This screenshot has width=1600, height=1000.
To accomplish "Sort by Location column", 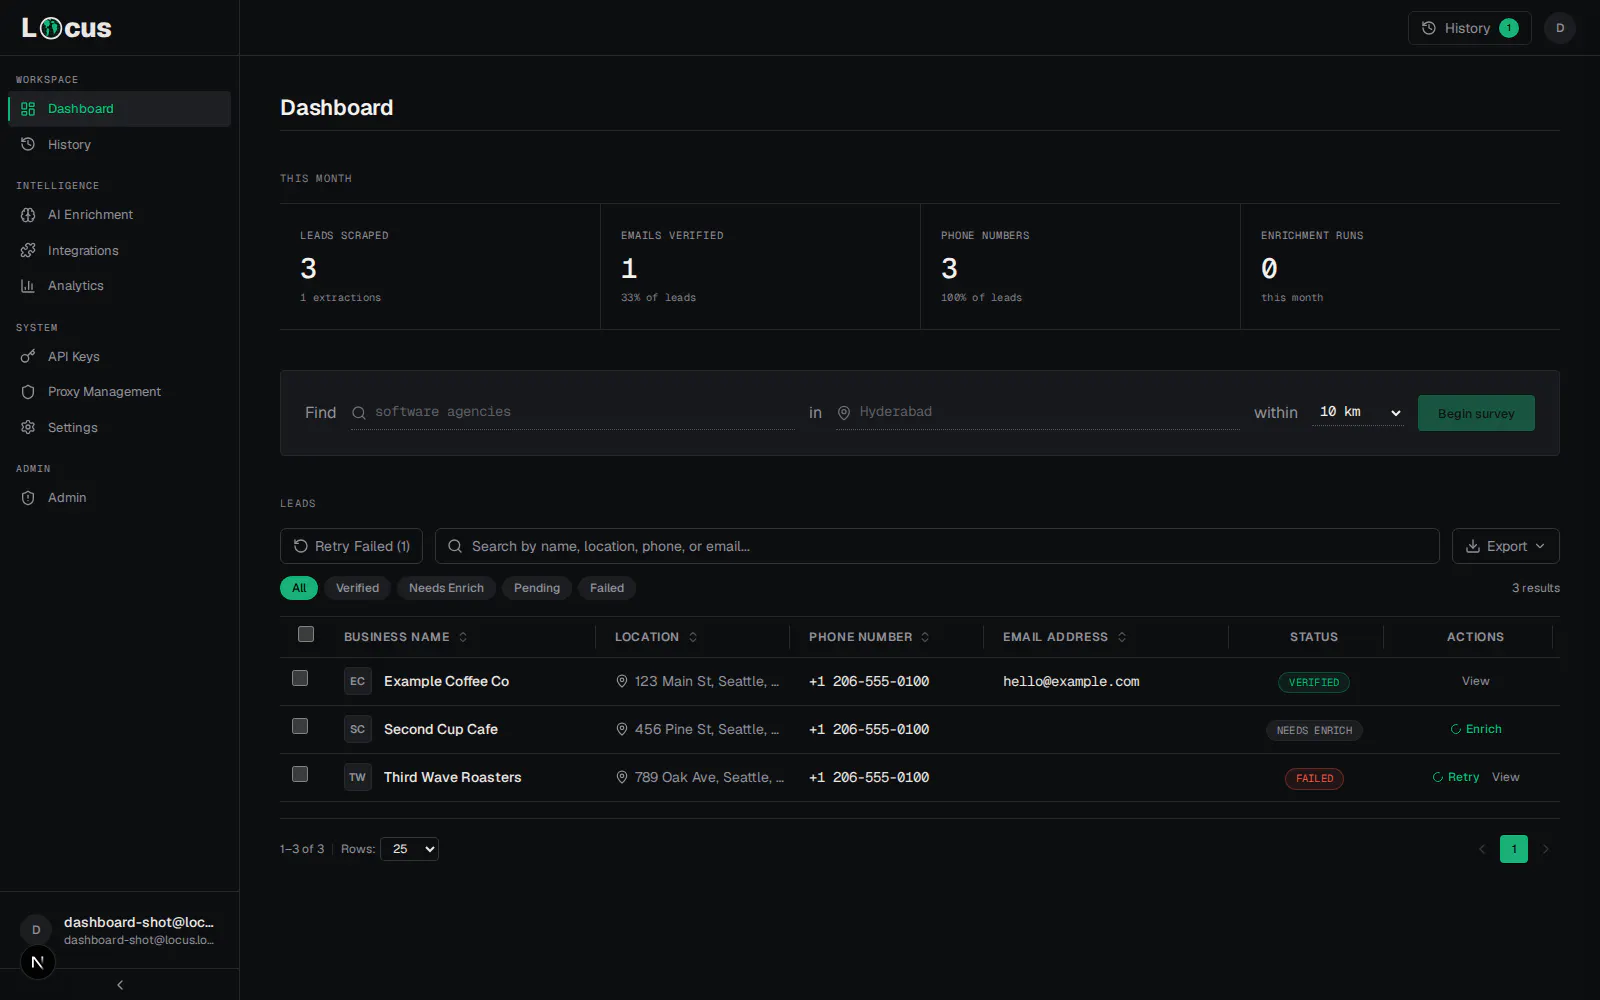I will (x=656, y=637).
